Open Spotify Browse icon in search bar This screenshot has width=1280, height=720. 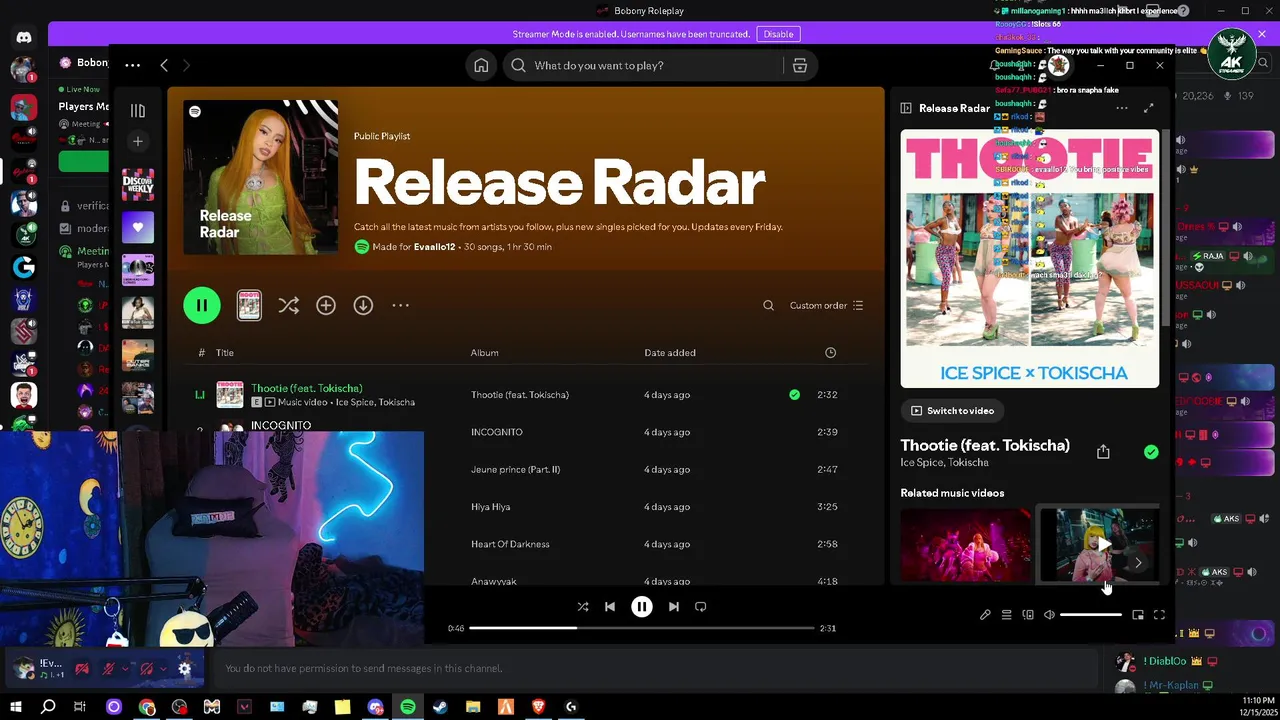799,65
